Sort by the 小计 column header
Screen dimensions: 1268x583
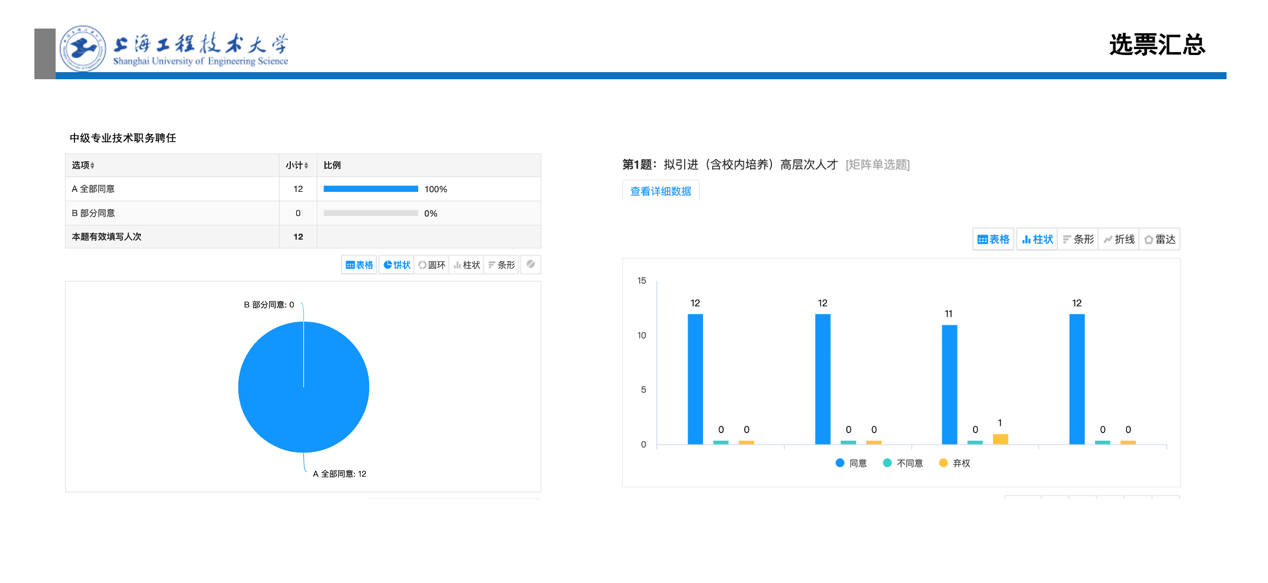[297, 165]
